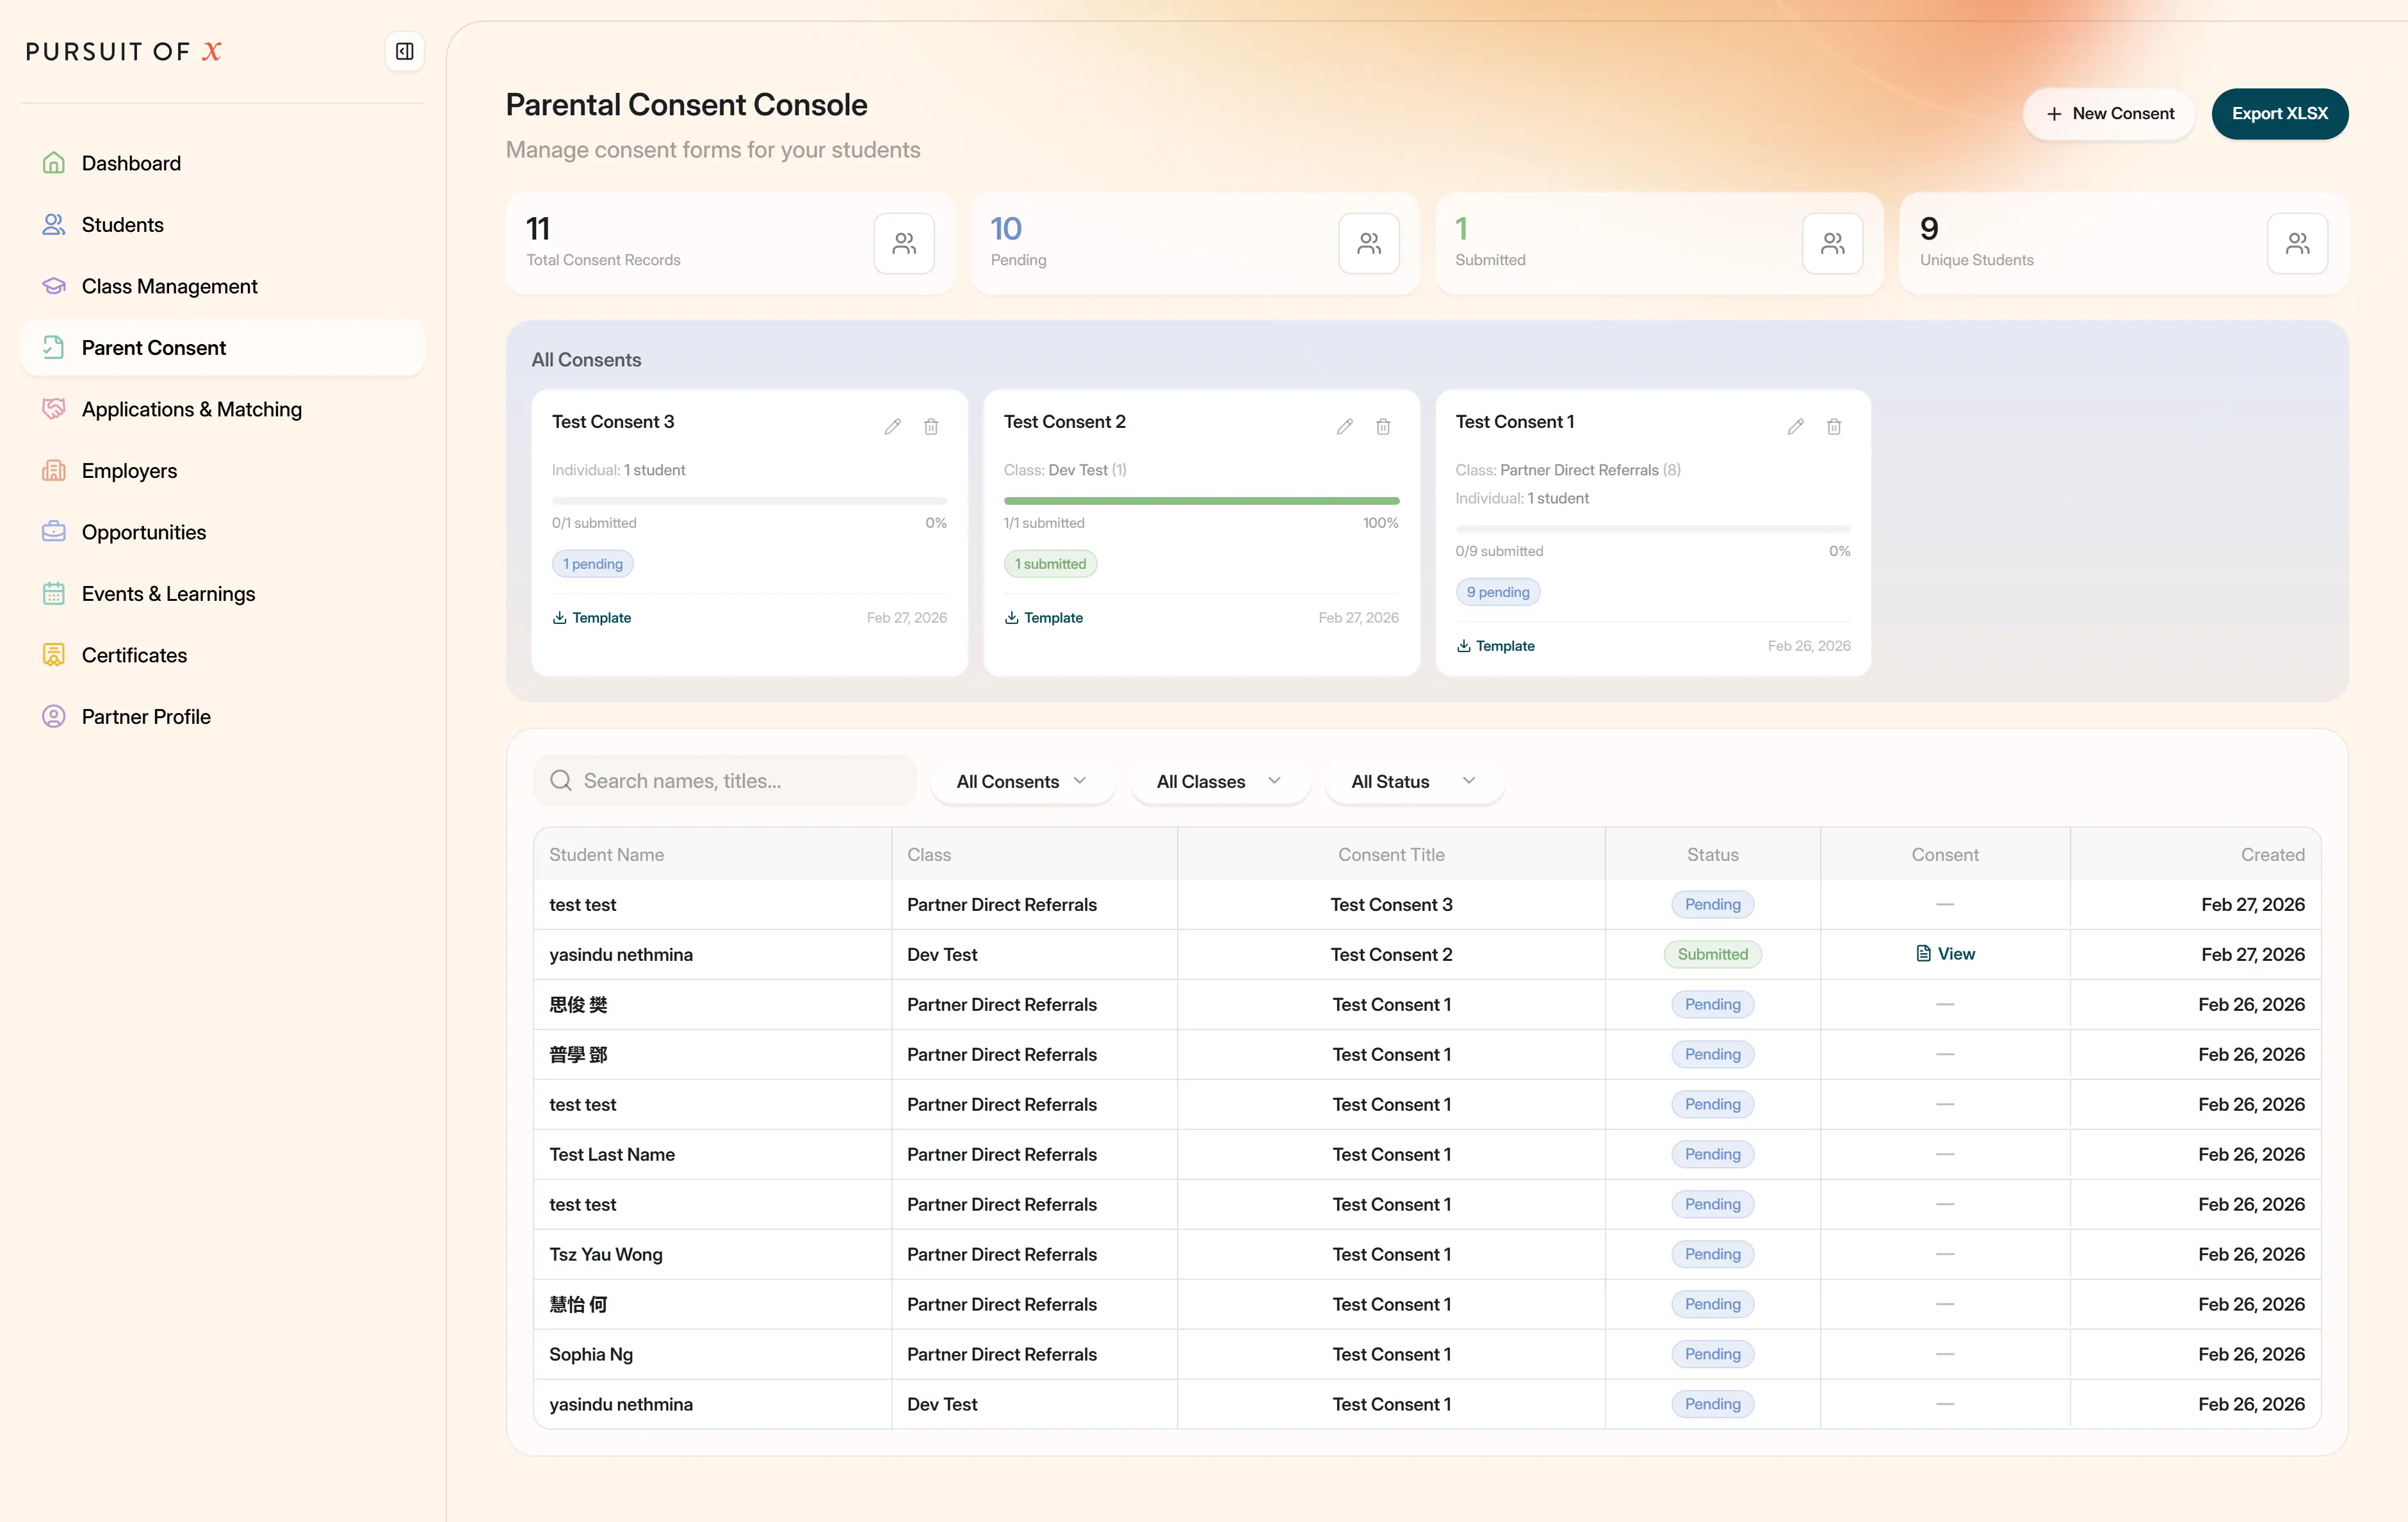Open the All Consents filter dropdown
Viewport: 2408px width, 1522px height.
(x=1022, y=781)
